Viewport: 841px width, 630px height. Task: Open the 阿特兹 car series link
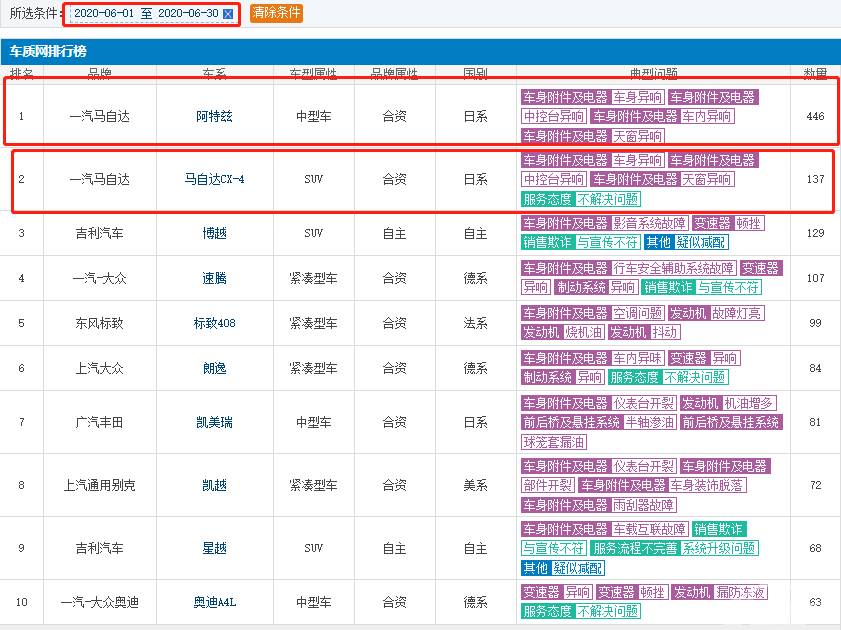(x=213, y=117)
